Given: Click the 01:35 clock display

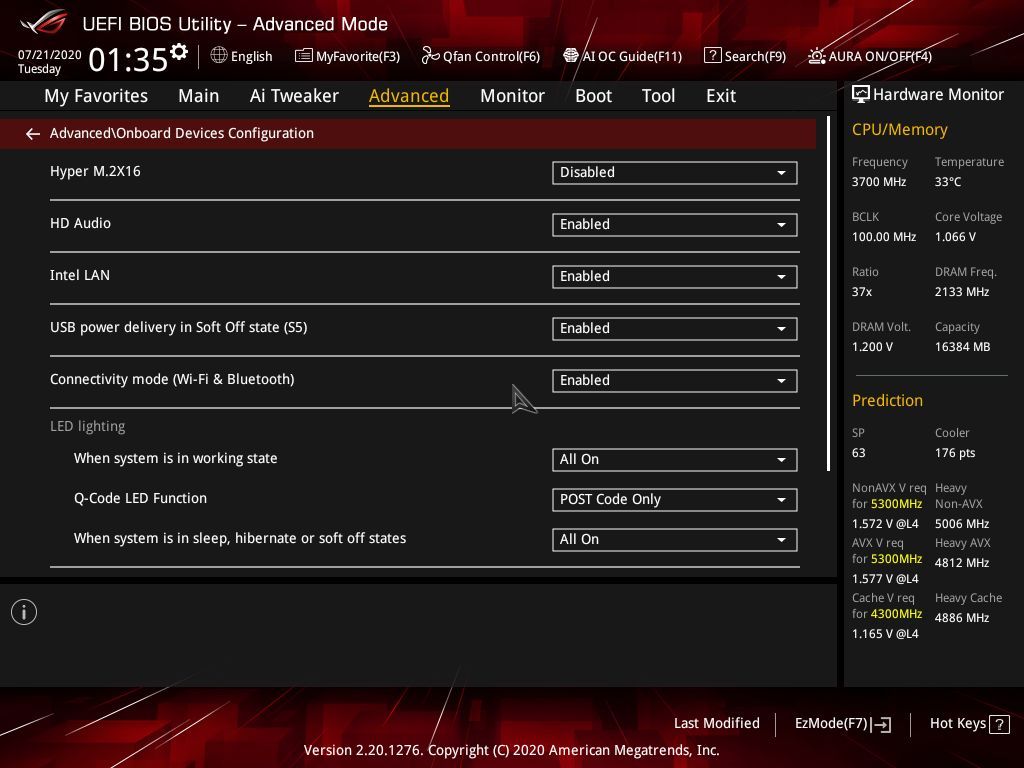Looking at the screenshot, I should (x=128, y=59).
